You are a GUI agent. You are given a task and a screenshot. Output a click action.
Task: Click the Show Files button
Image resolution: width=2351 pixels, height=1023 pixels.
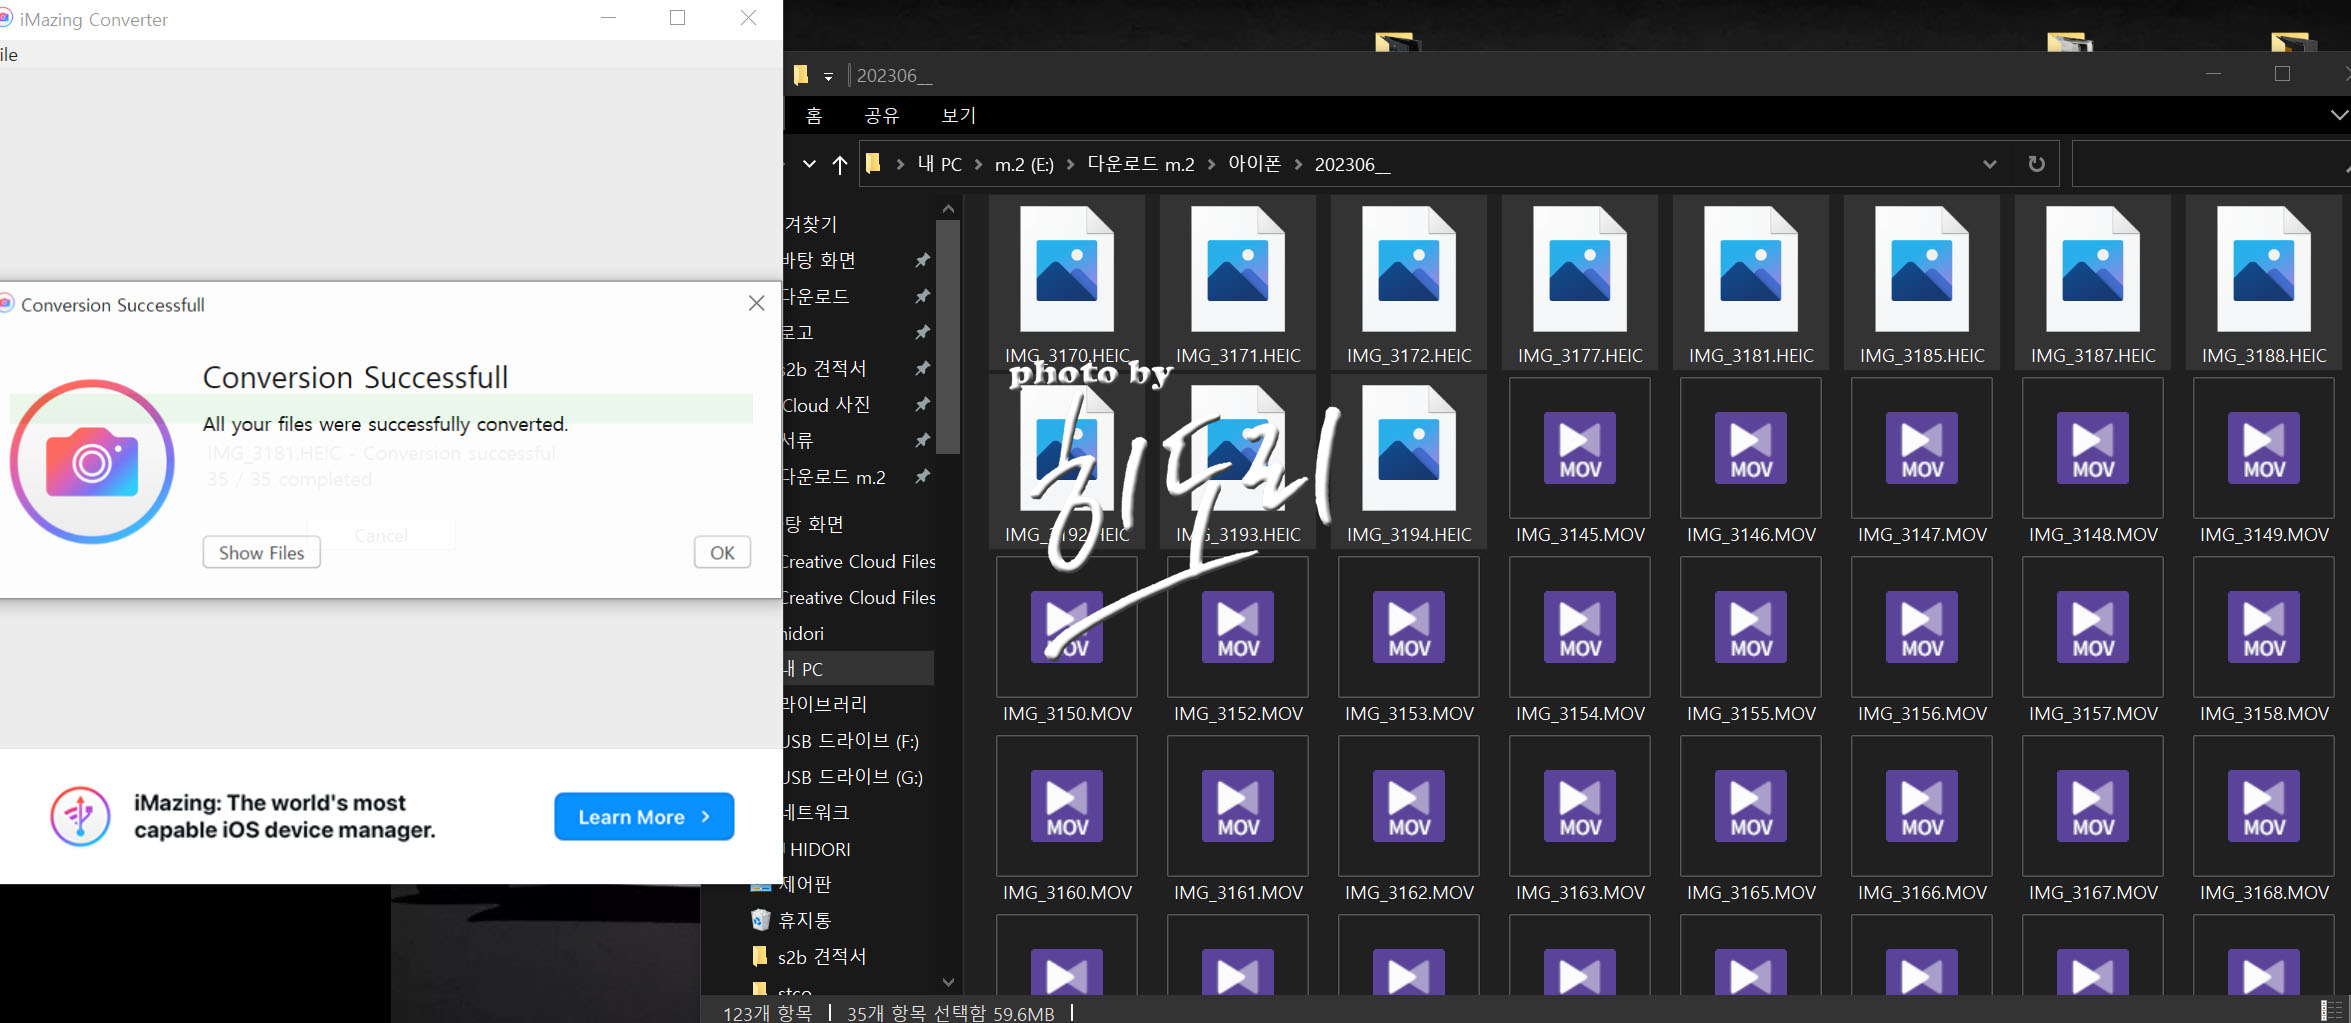pos(261,553)
